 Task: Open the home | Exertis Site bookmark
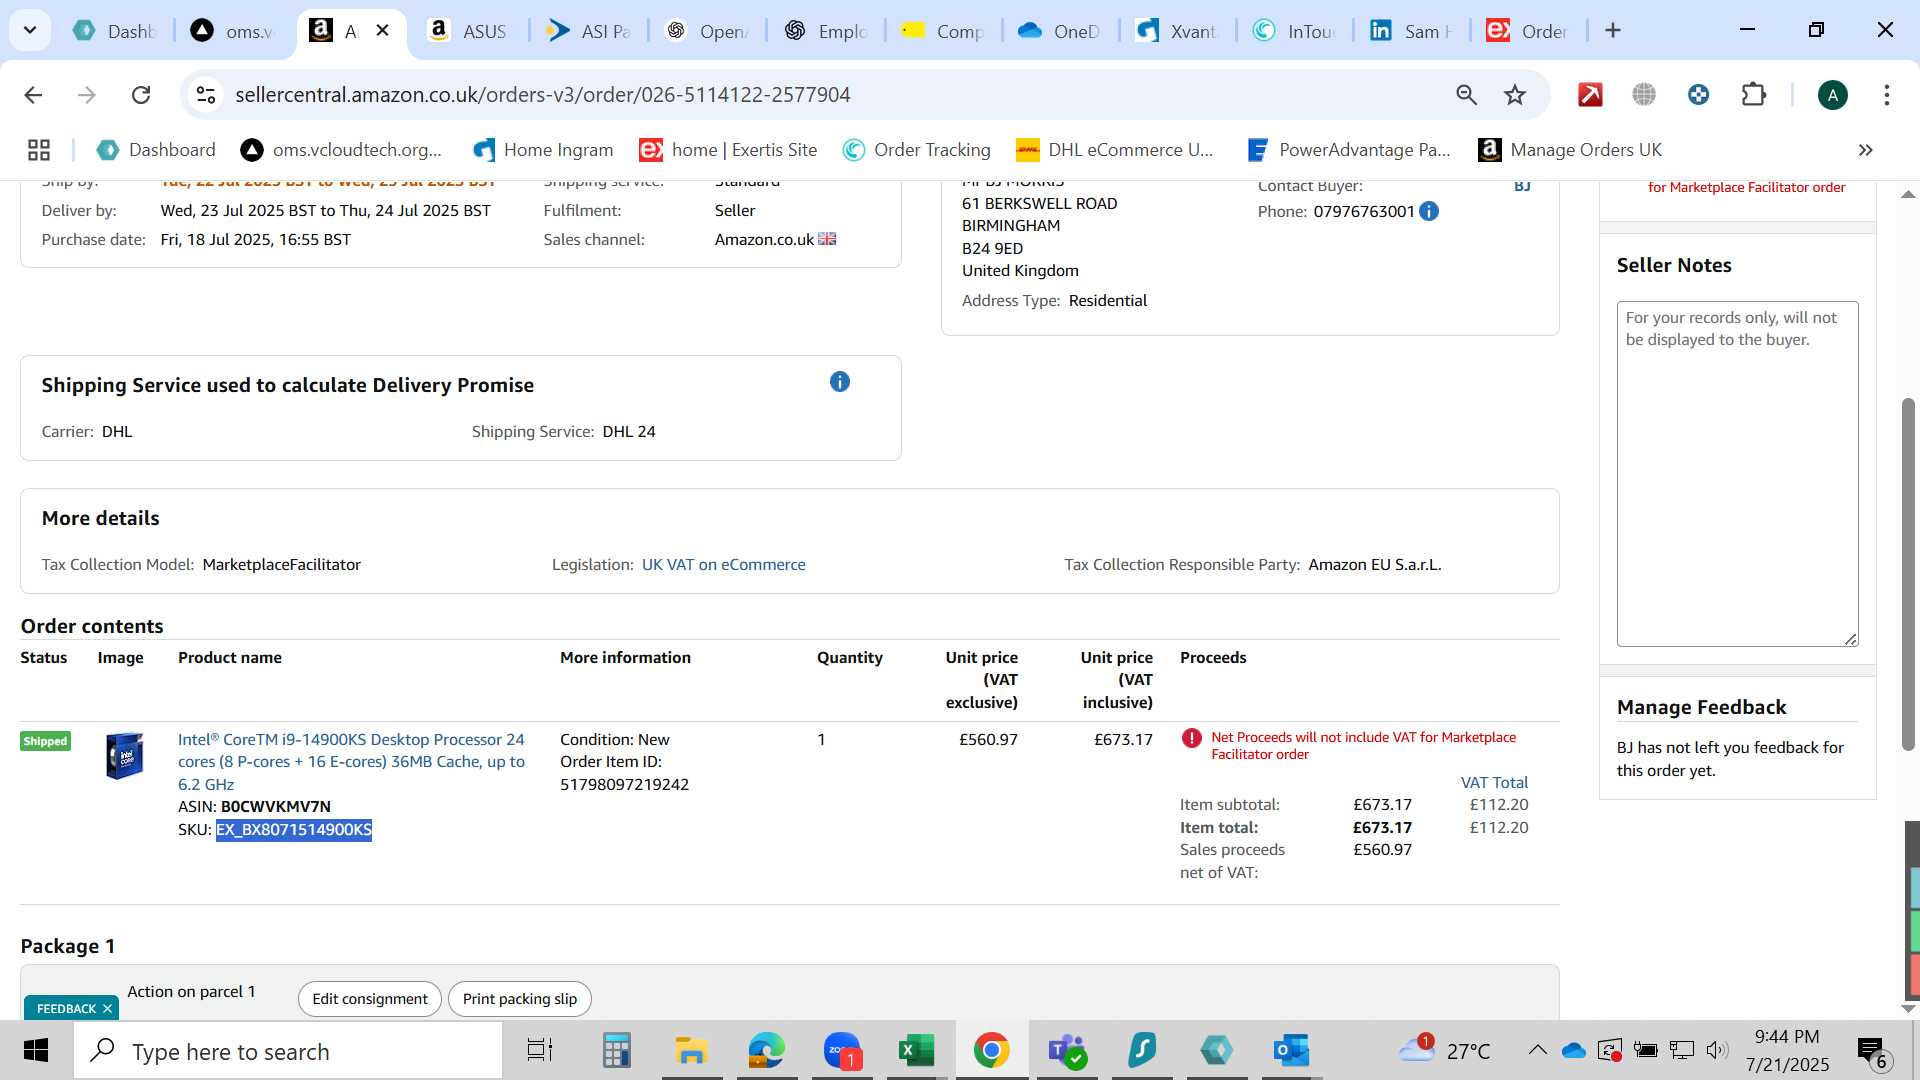click(729, 150)
